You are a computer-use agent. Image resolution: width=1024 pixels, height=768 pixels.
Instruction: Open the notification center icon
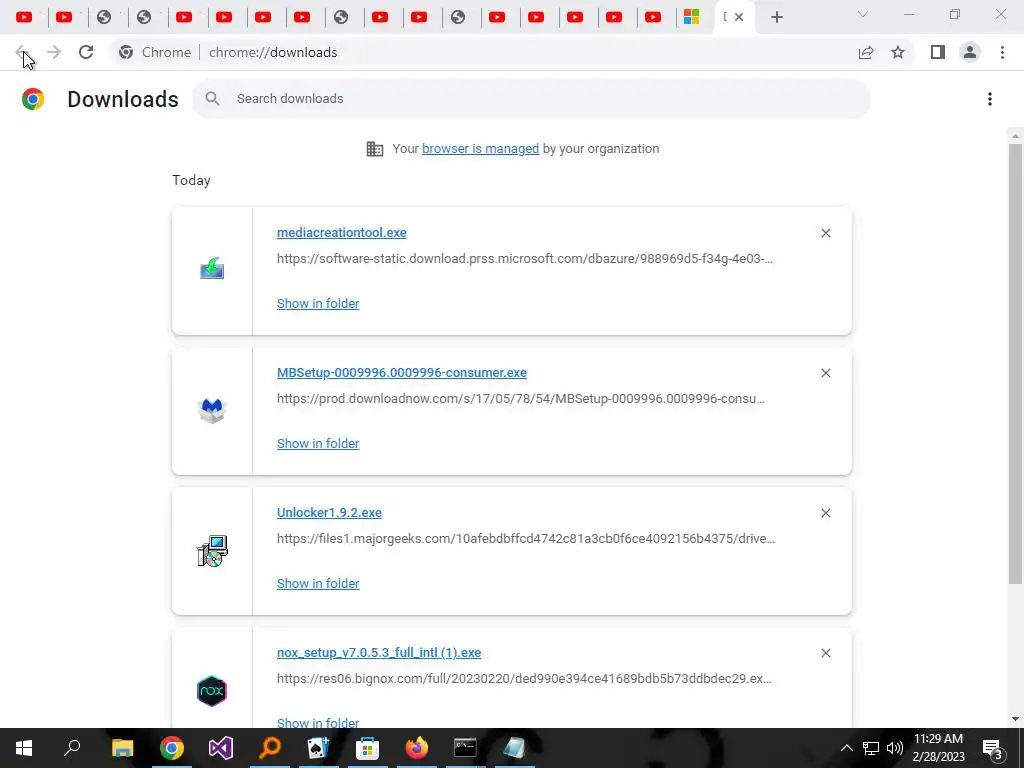[992, 748]
